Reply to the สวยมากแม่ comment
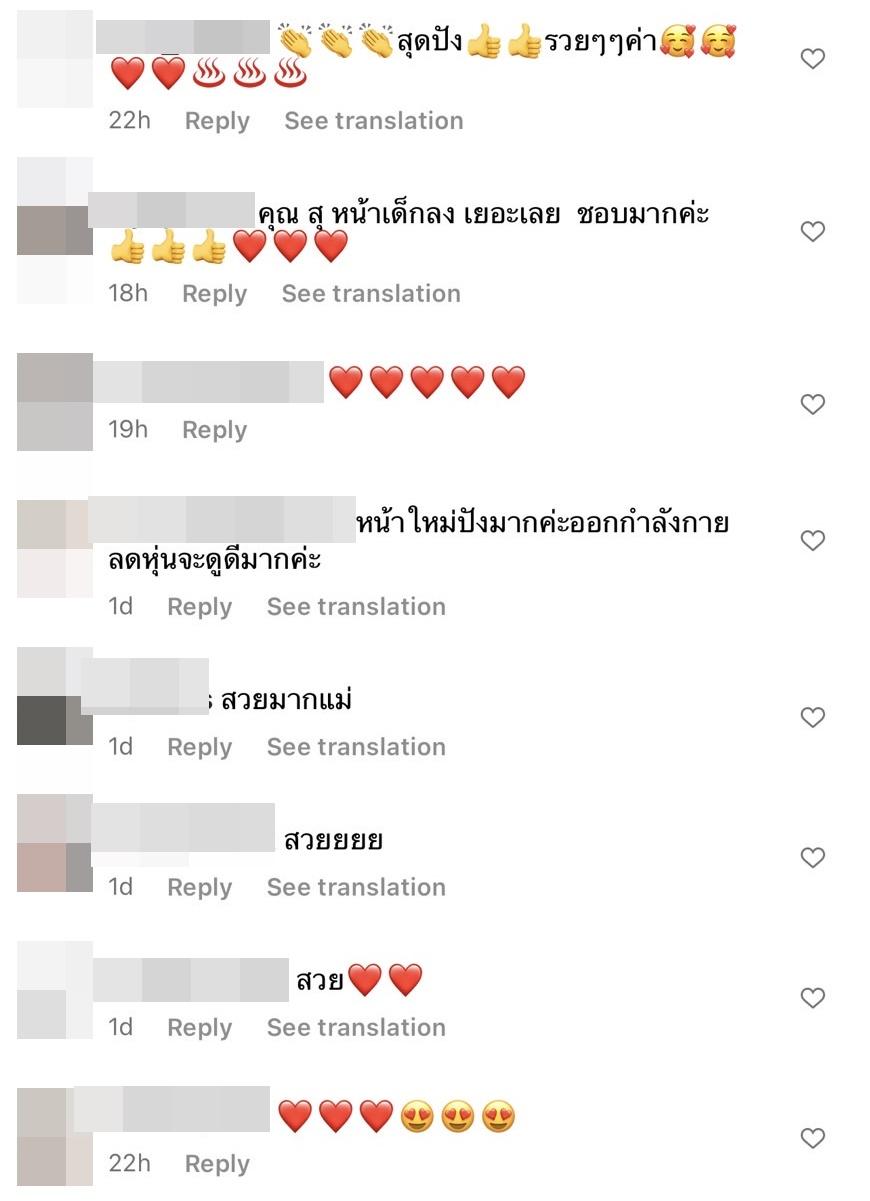 [199, 747]
